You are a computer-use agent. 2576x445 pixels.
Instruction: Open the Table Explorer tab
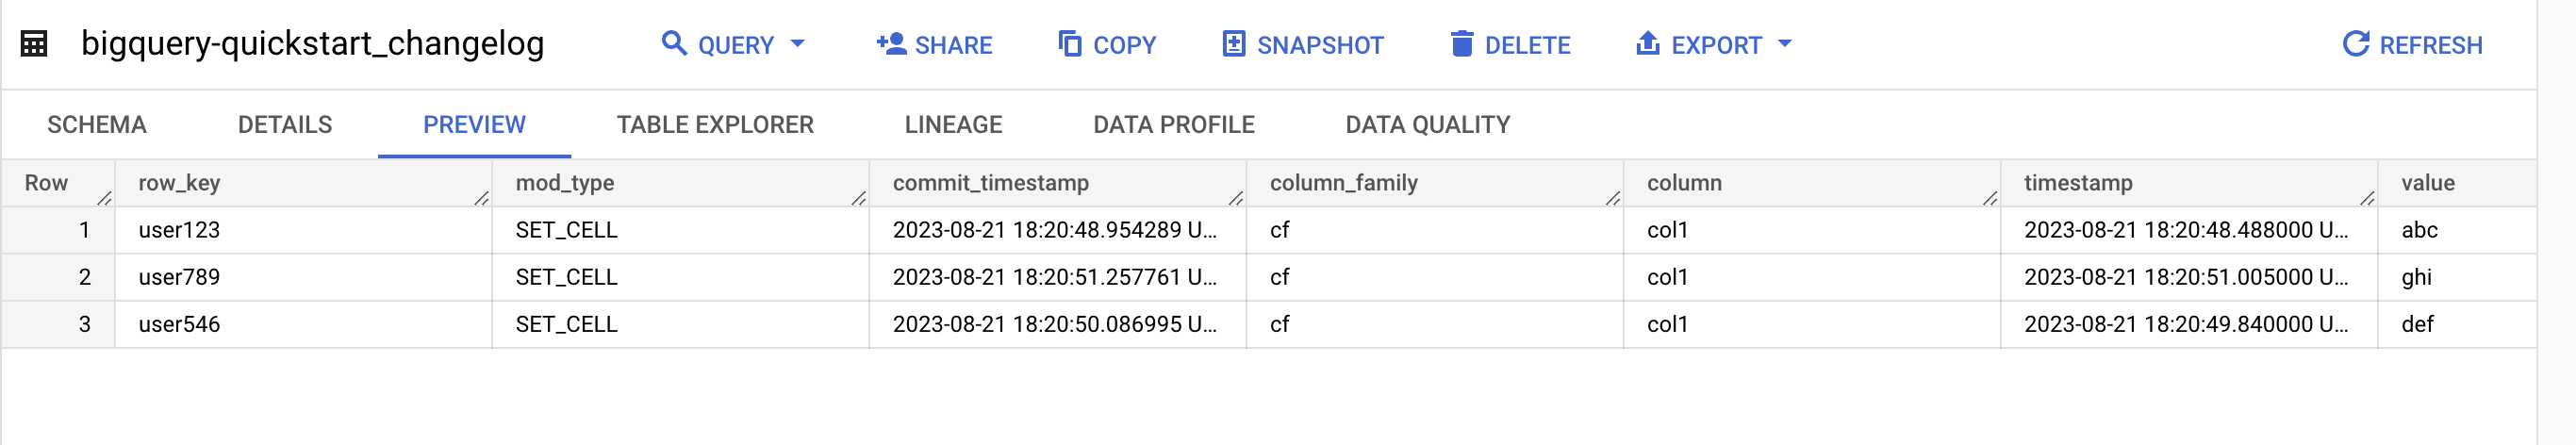coord(715,125)
